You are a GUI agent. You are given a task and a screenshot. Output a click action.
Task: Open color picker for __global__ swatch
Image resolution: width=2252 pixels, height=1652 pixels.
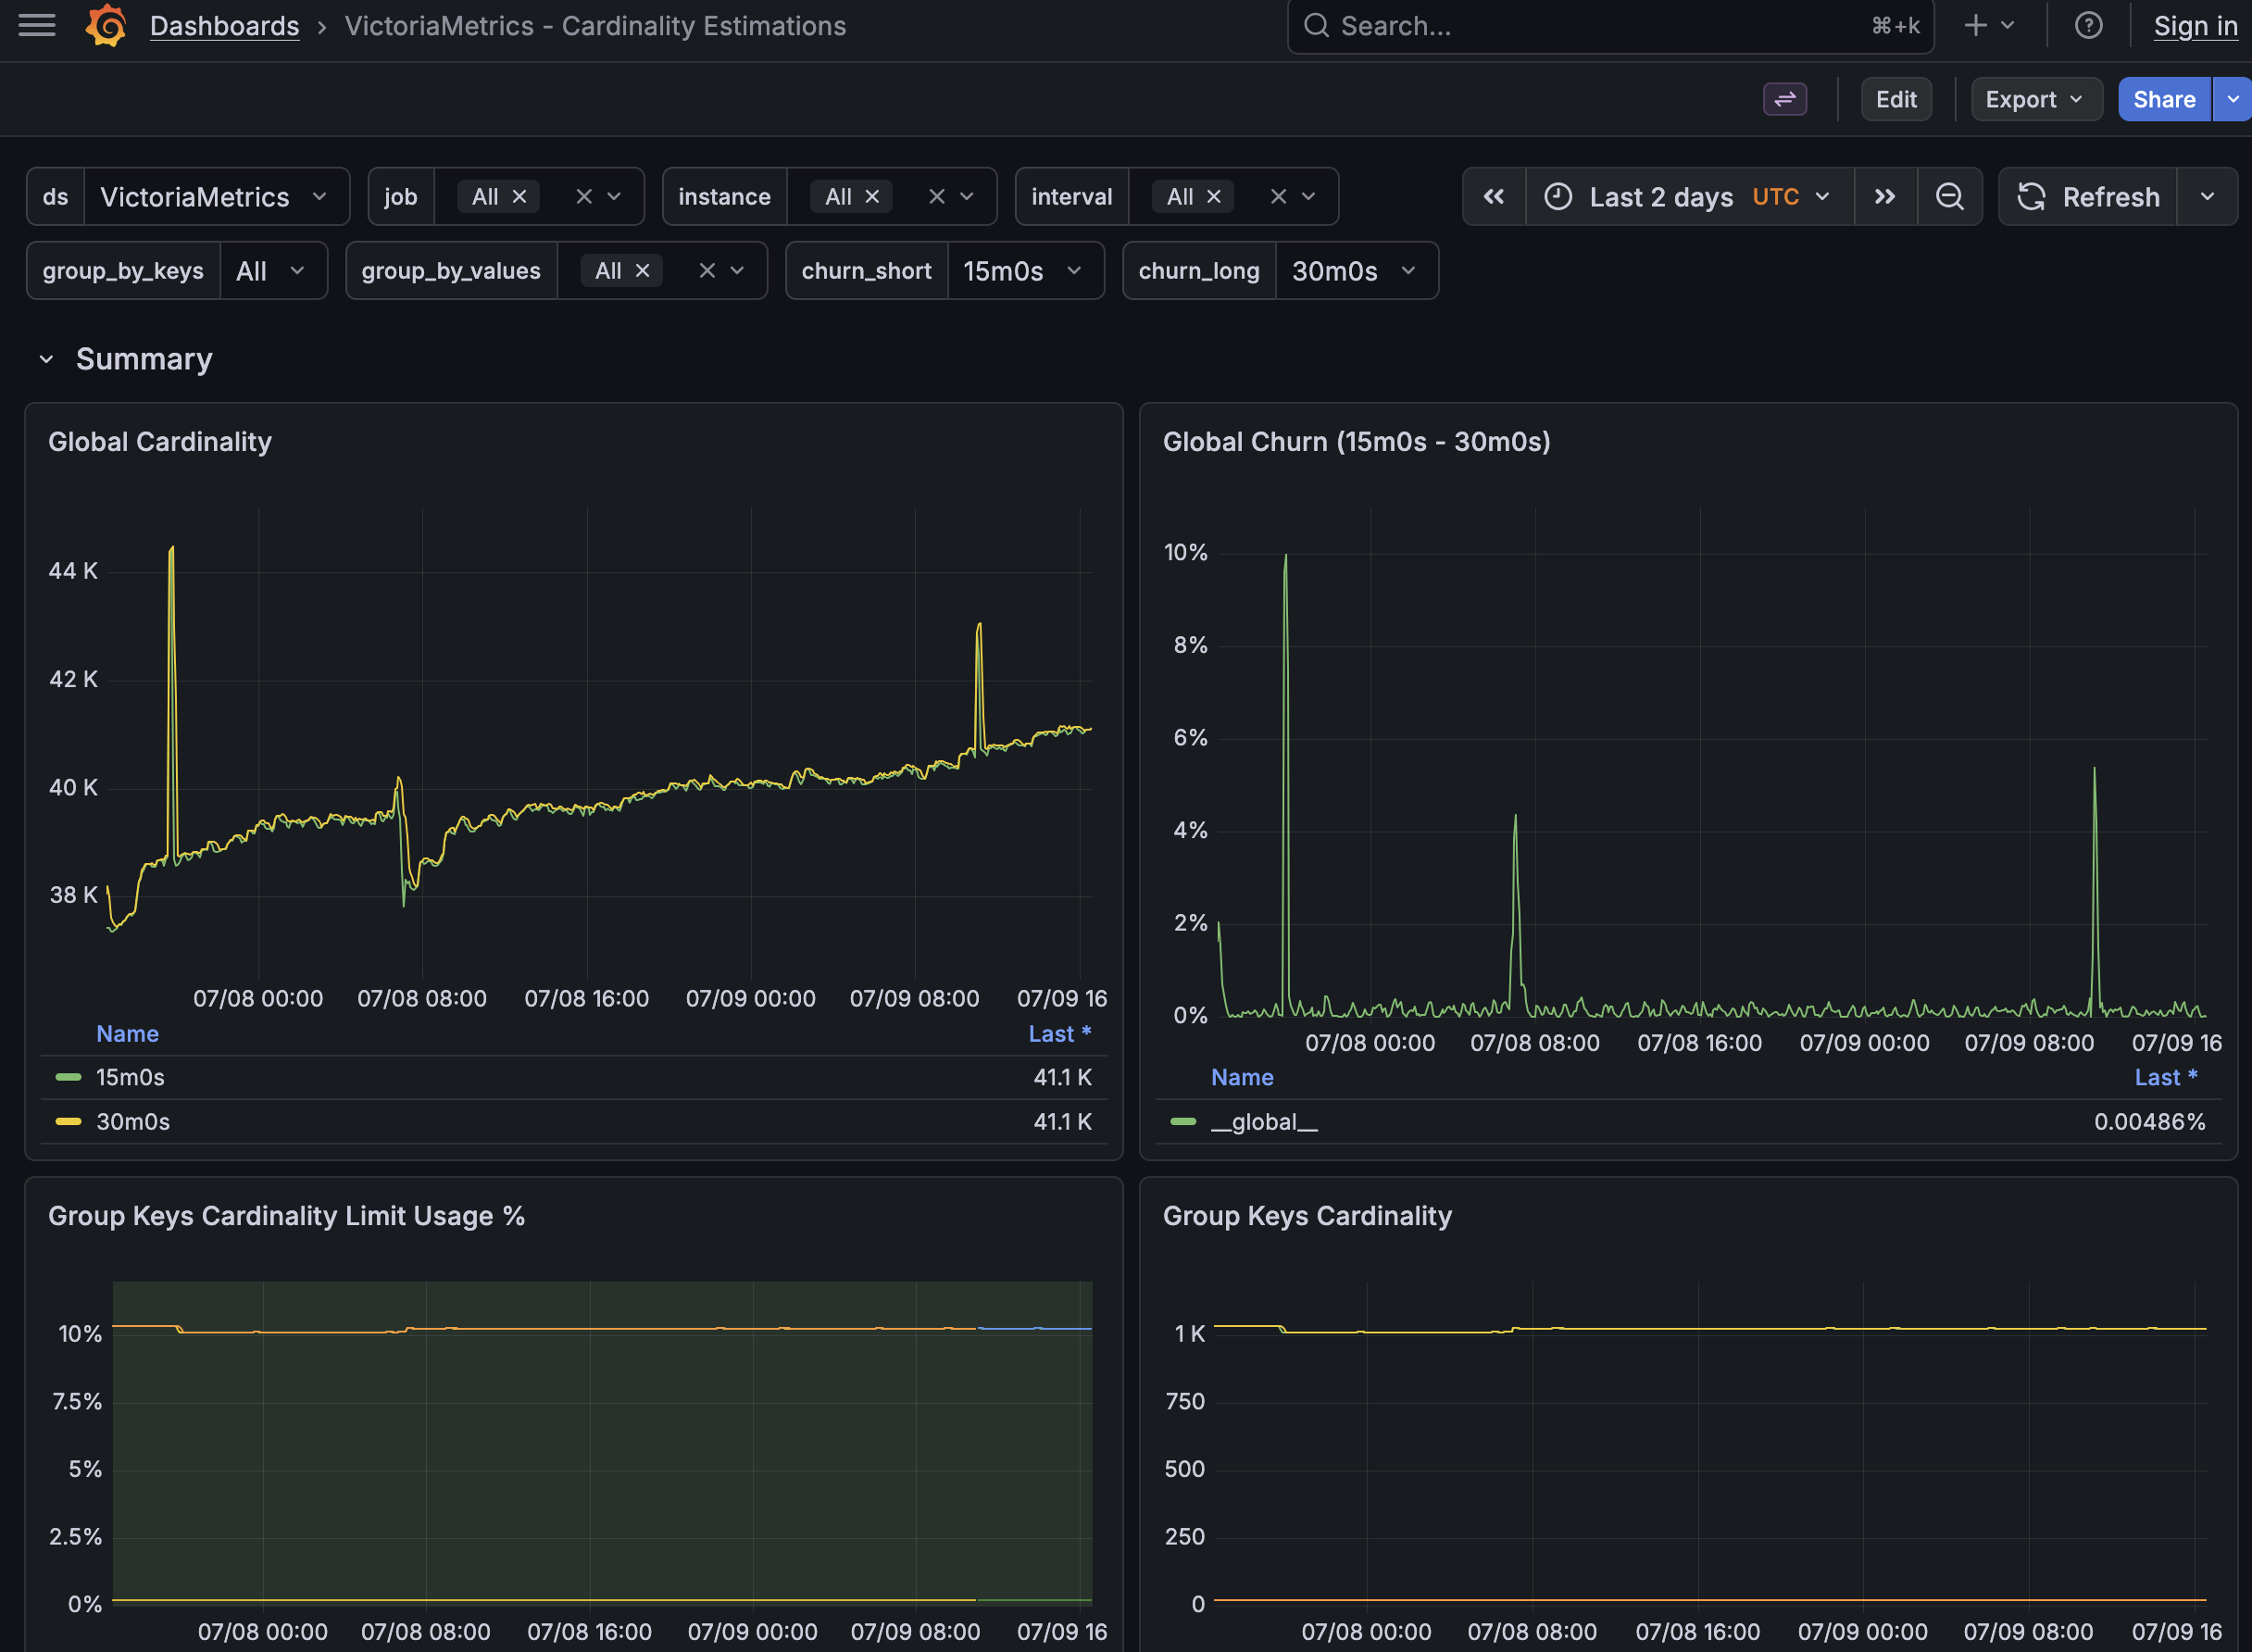click(x=1183, y=1121)
